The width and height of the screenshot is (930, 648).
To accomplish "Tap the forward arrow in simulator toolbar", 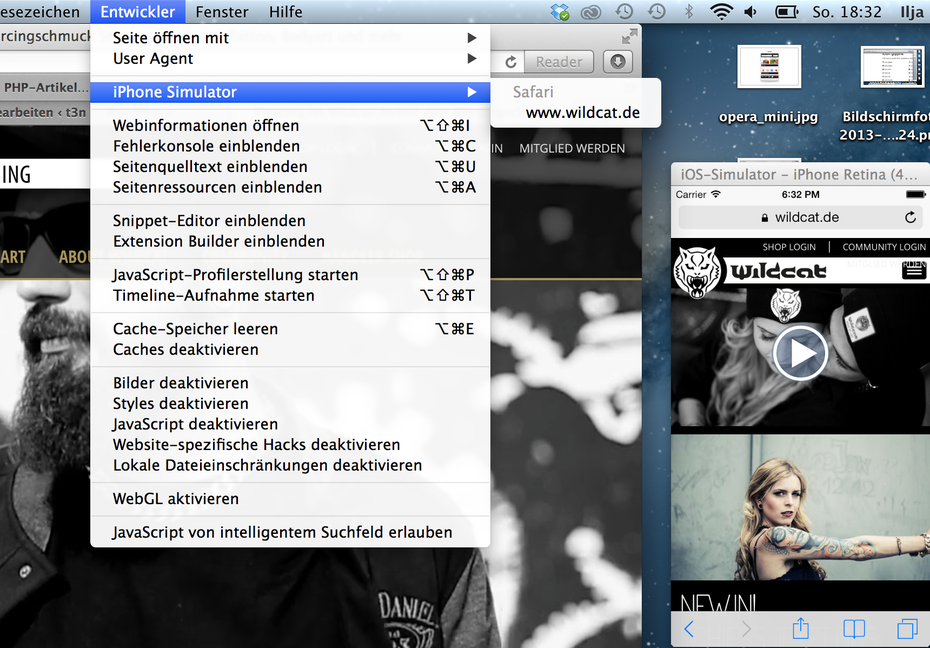I will [x=746, y=628].
